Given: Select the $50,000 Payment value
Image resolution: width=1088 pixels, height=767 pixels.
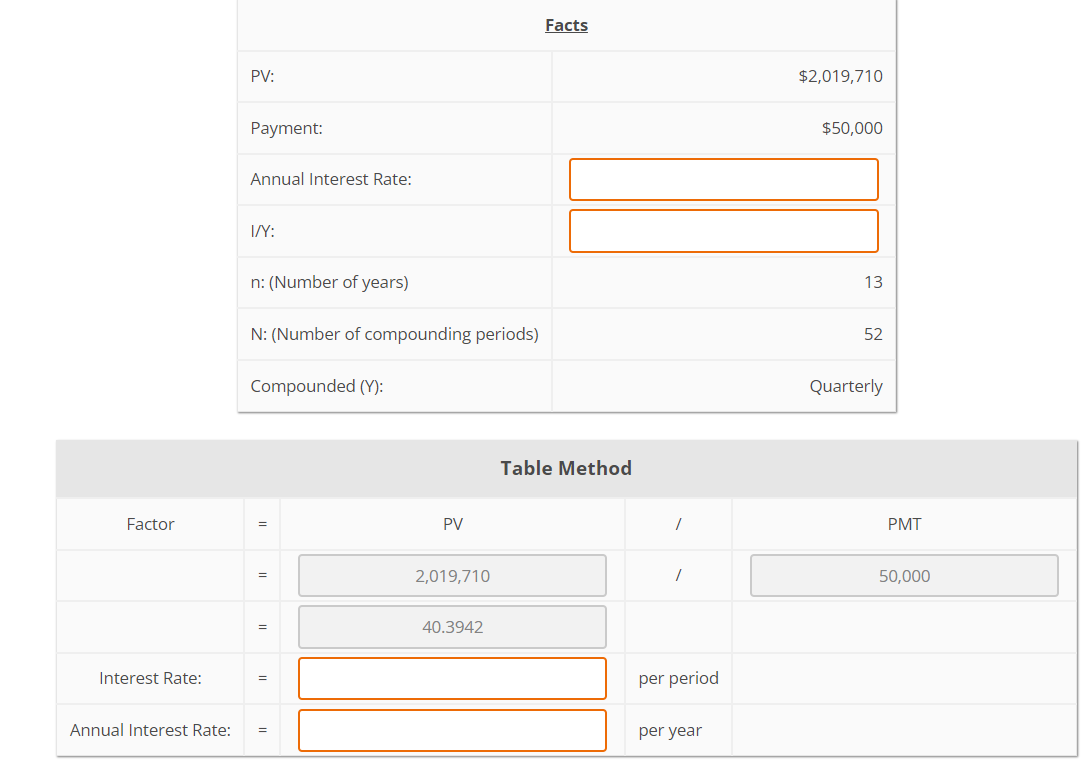Looking at the screenshot, I should 852,128.
